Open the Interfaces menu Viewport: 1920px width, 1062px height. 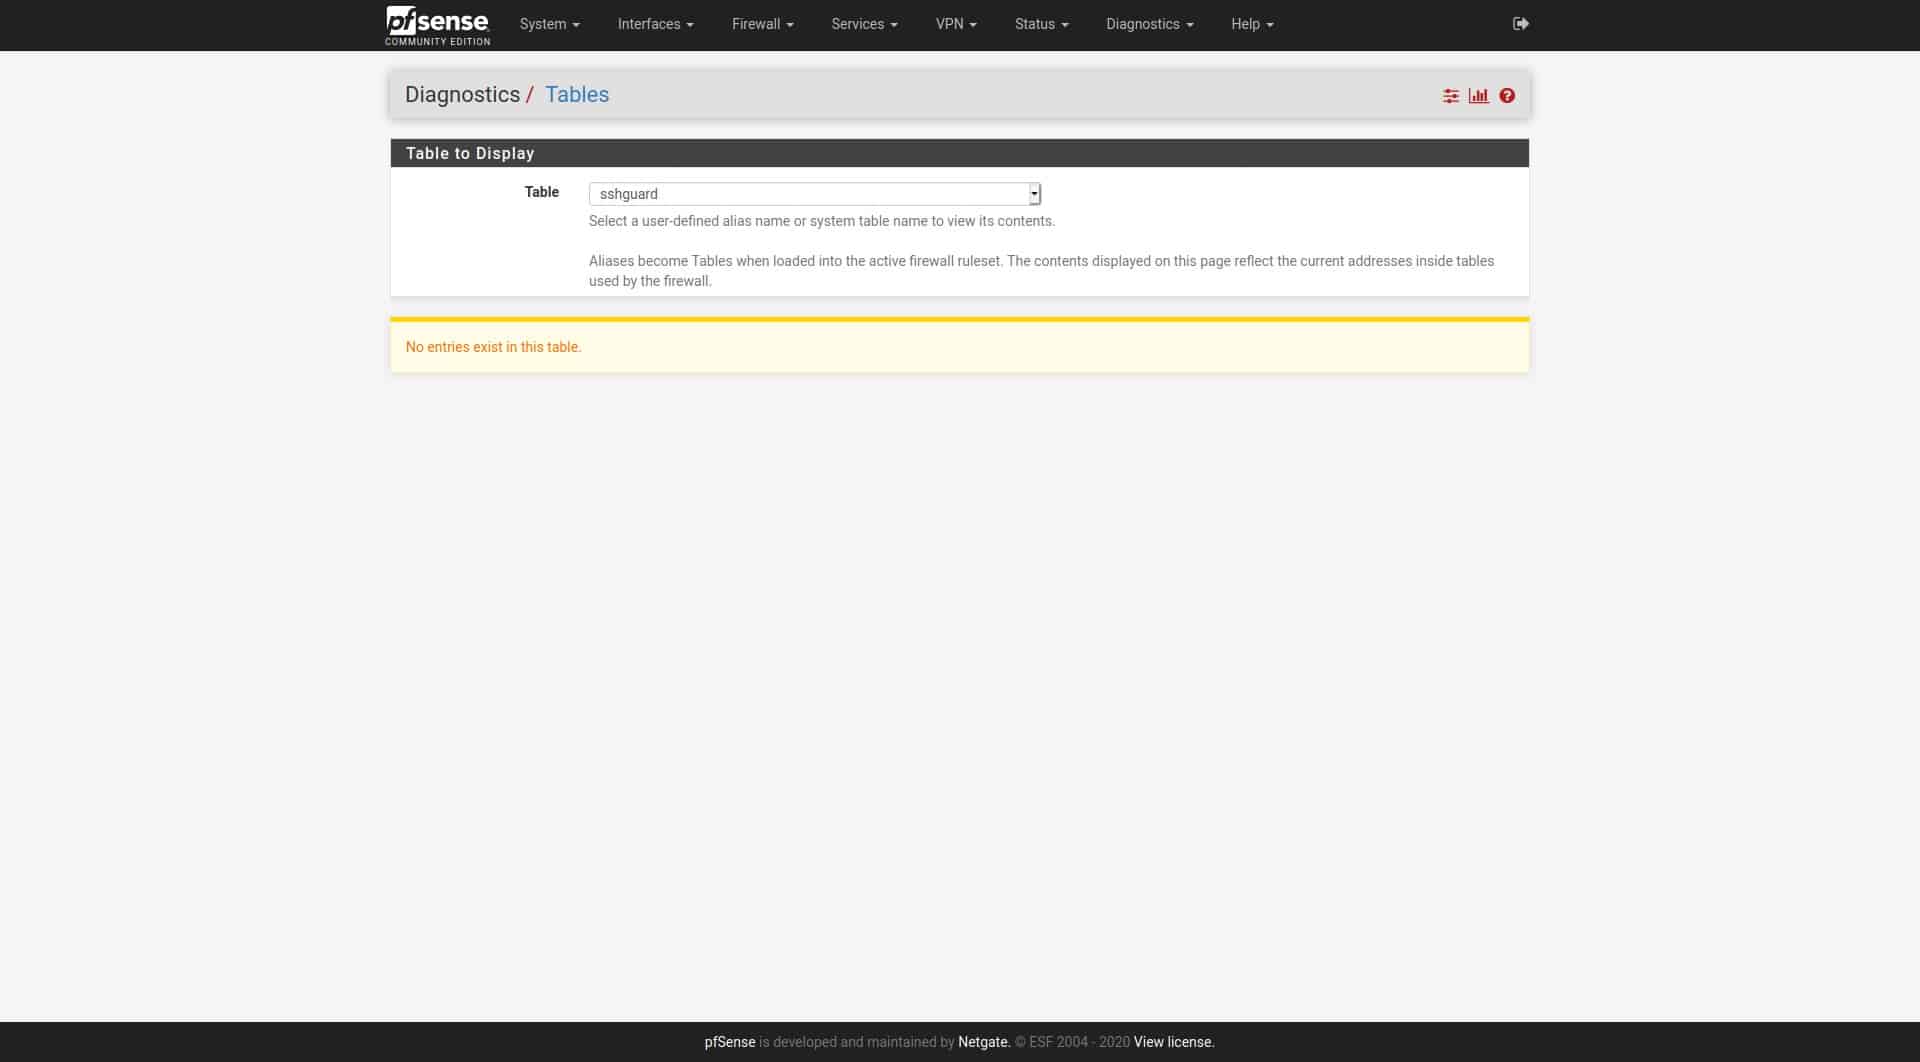[655, 24]
